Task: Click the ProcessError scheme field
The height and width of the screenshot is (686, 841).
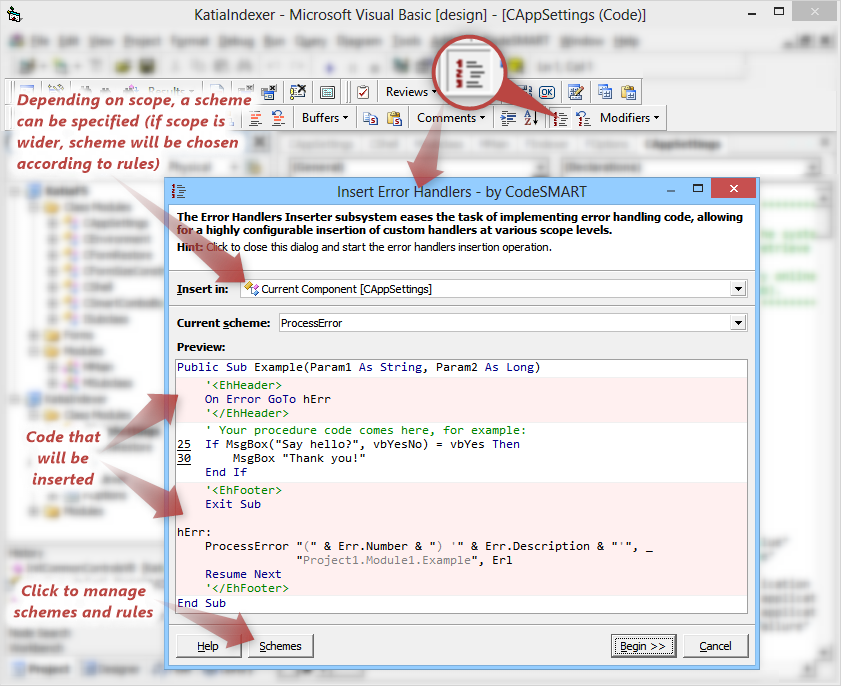Action: pos(513,323)
